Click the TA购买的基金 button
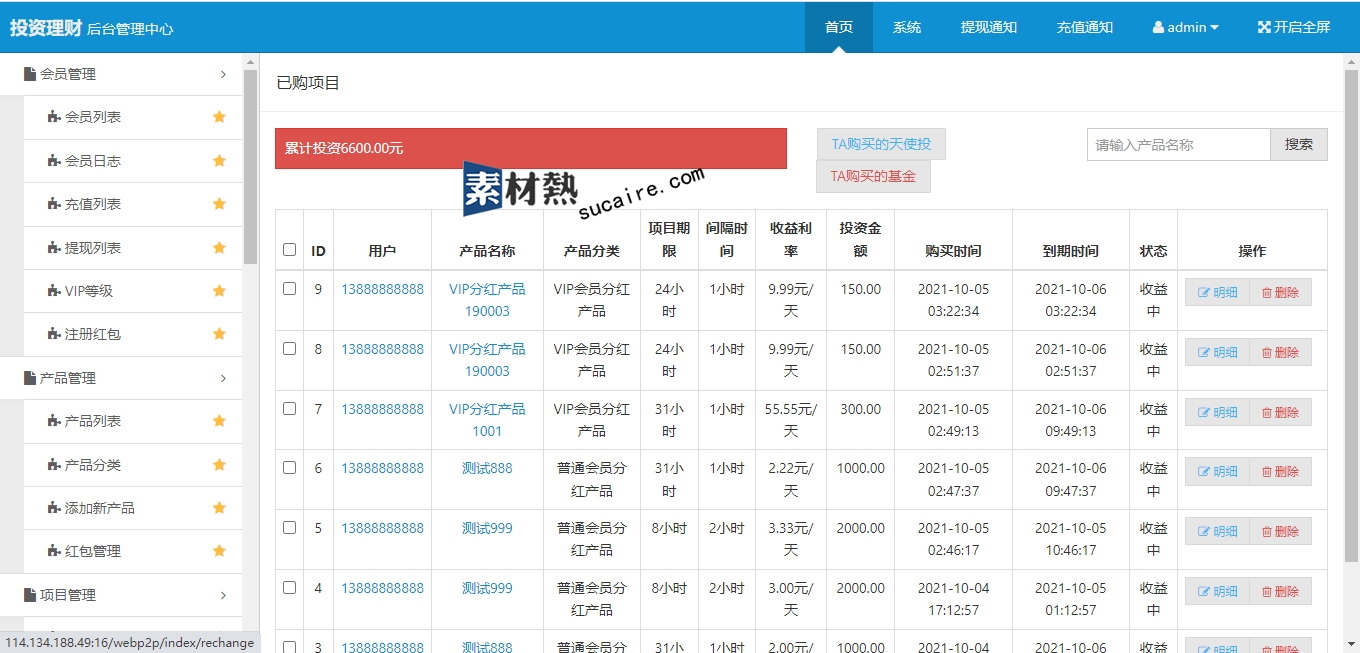 point(874,176)
